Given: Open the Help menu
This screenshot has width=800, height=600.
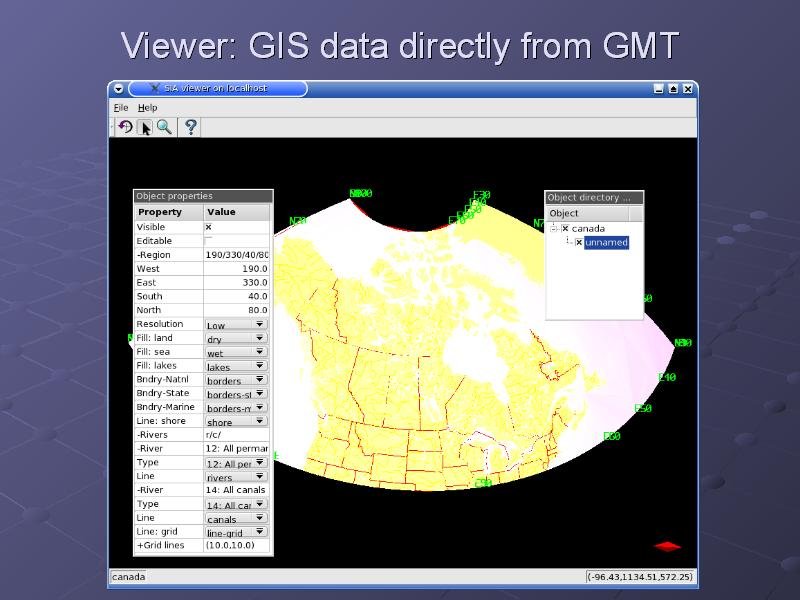Looking at the screenshot, I should pos(147,108).
